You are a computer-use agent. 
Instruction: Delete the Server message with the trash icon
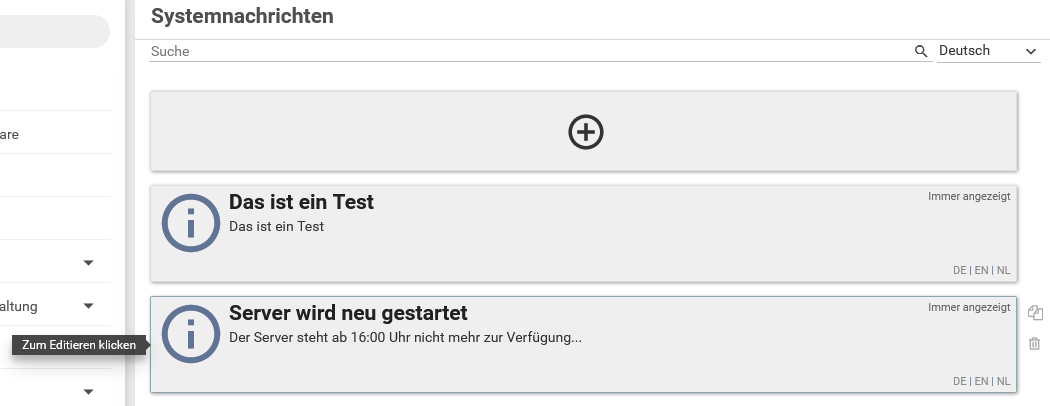click(1035, 344)
